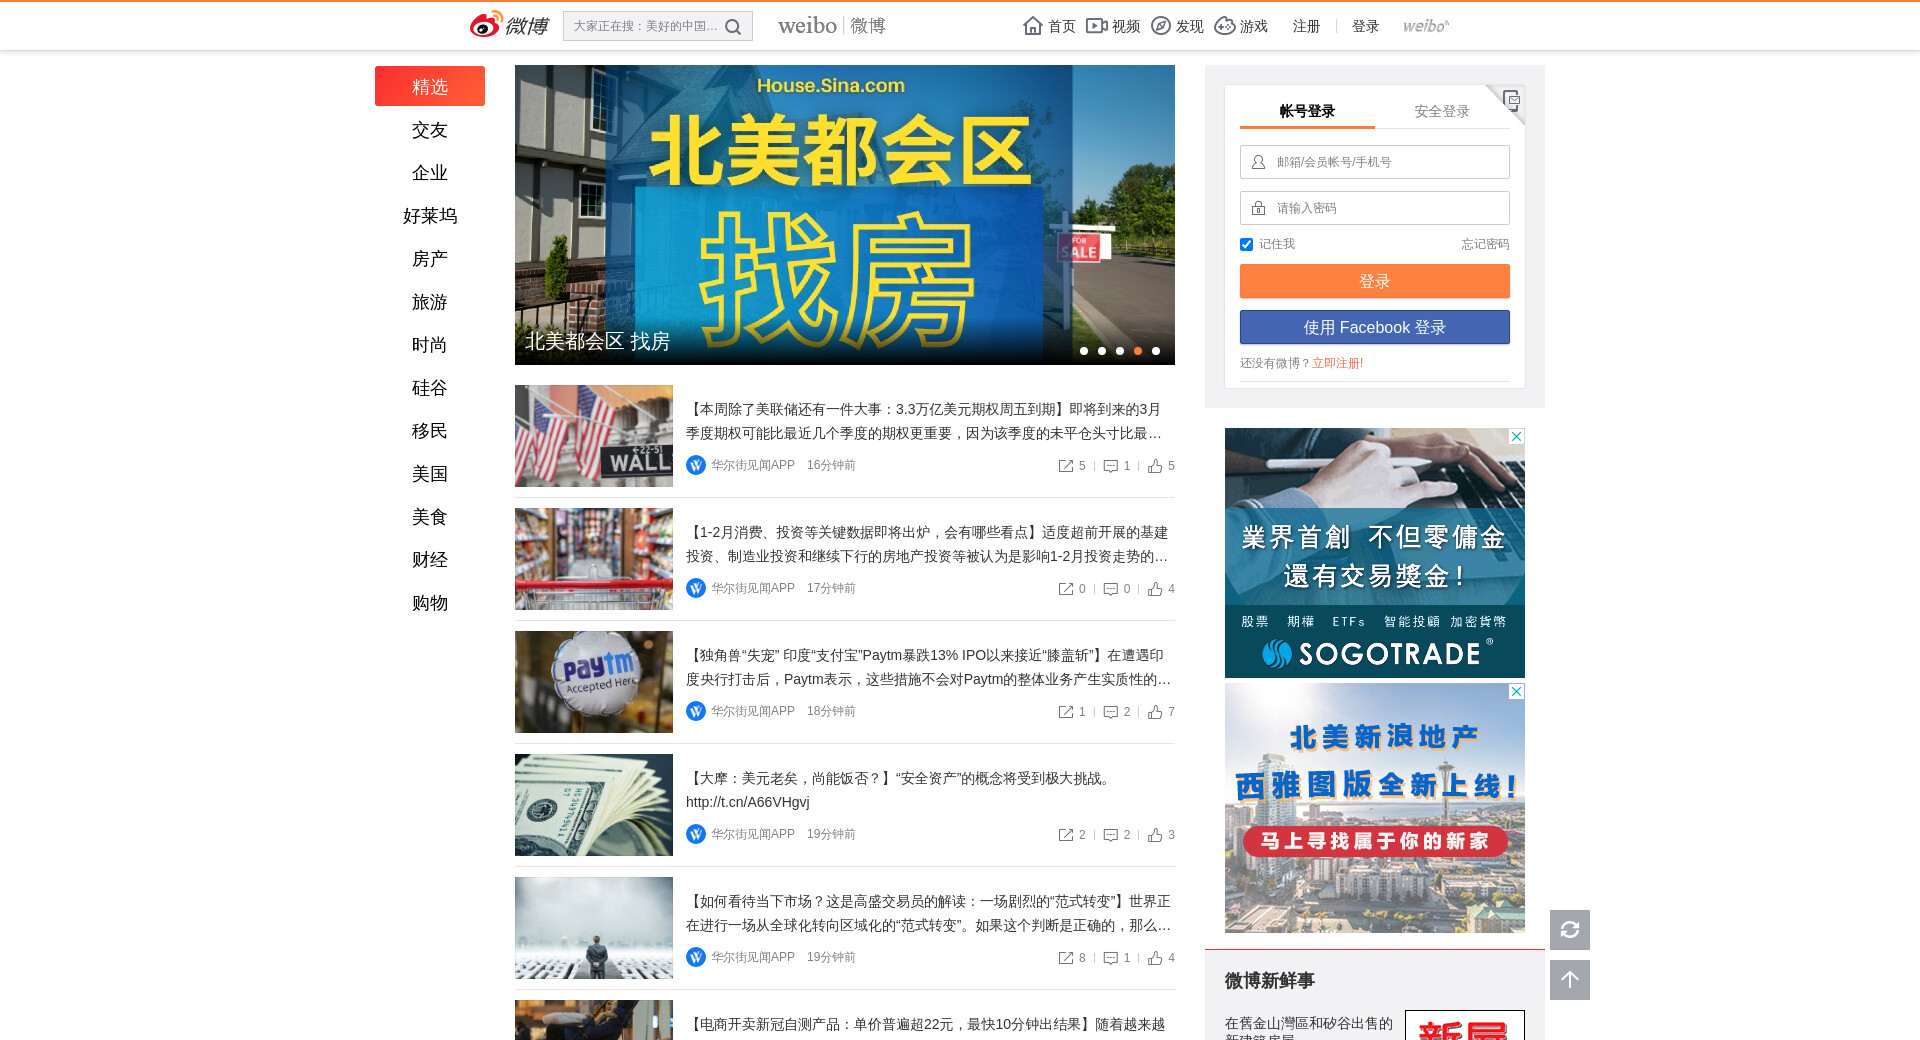Select the first carousel dot indicator
The width and height of the screenshot is (1920, 1040).
1084,351
